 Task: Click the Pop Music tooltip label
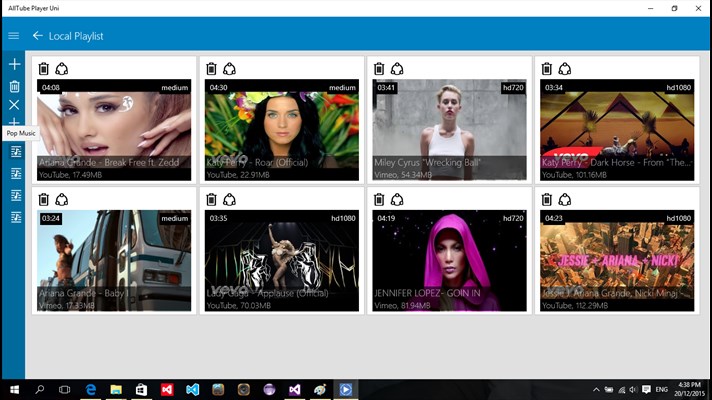(21, 133)
